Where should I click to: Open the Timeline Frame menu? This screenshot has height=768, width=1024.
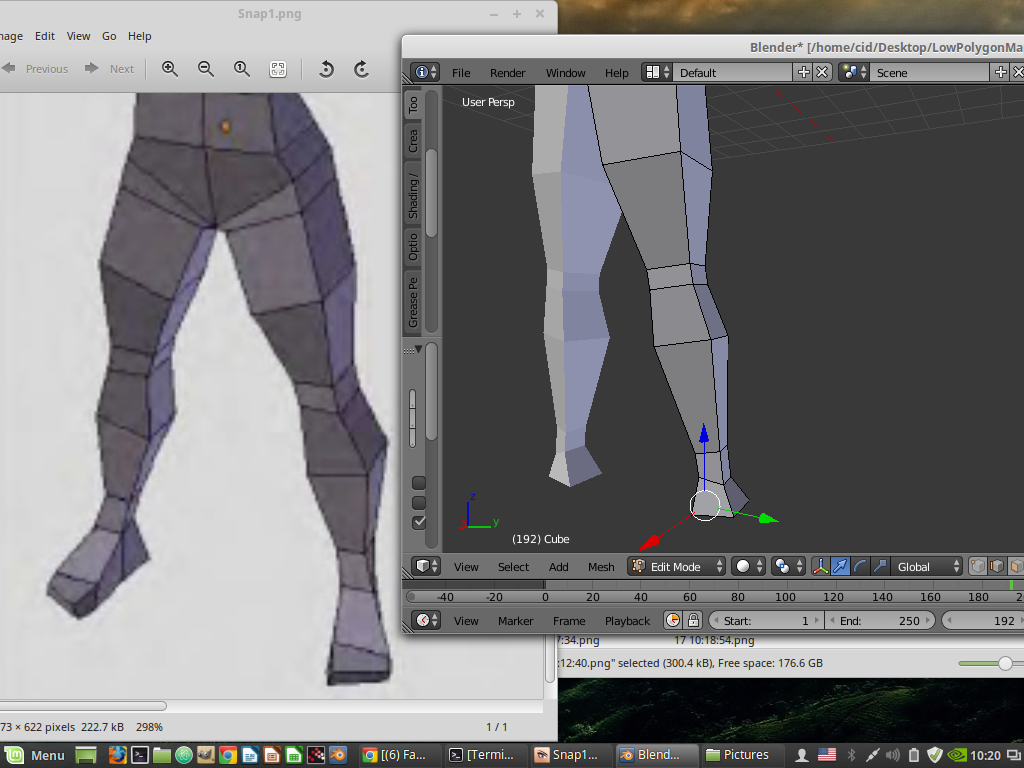point(569,621)
